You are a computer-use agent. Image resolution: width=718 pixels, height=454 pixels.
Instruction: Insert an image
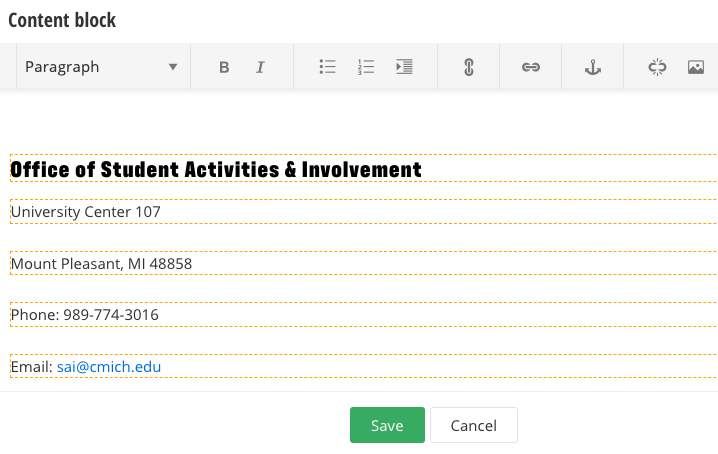click(696, 67)
